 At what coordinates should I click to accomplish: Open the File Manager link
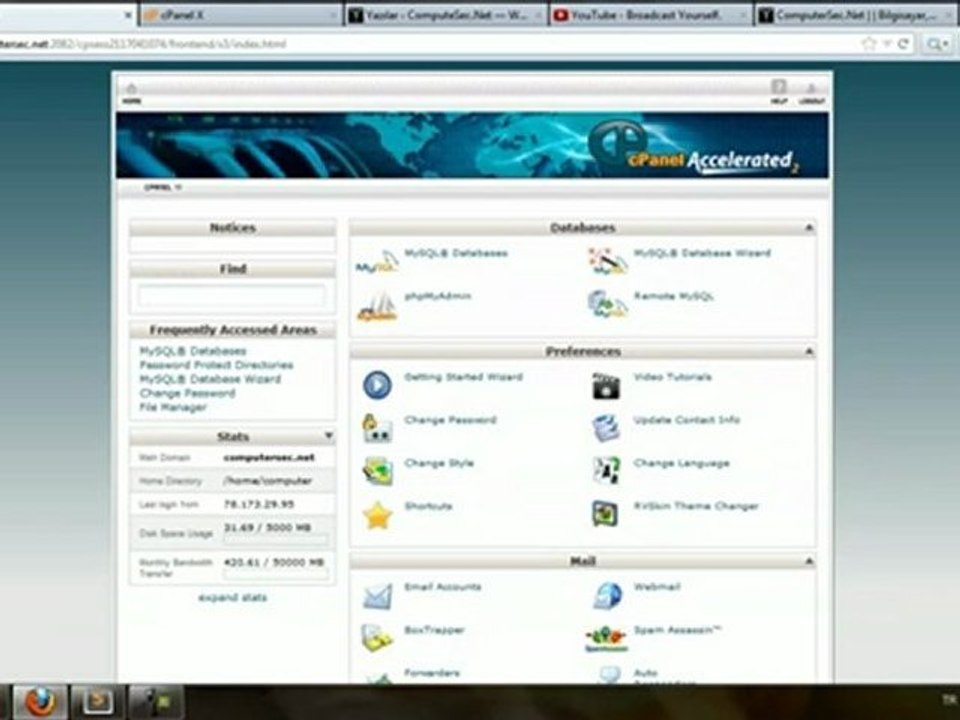click(173, 408)
